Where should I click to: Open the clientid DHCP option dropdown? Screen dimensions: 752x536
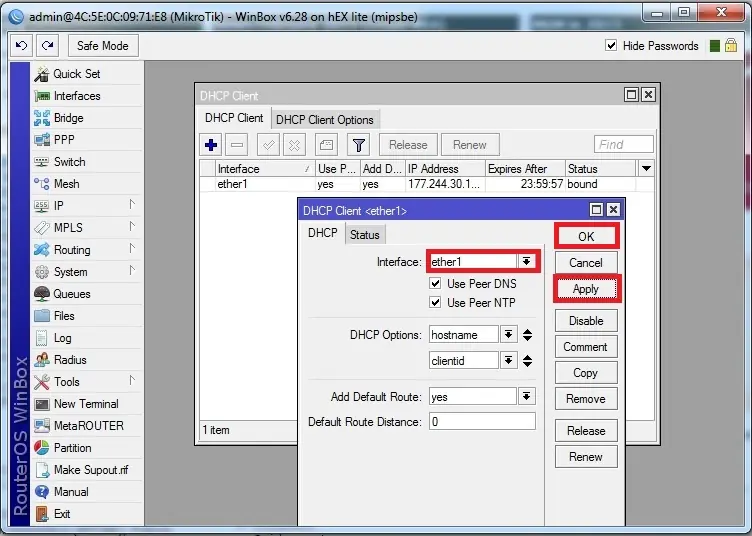point(509,361)
